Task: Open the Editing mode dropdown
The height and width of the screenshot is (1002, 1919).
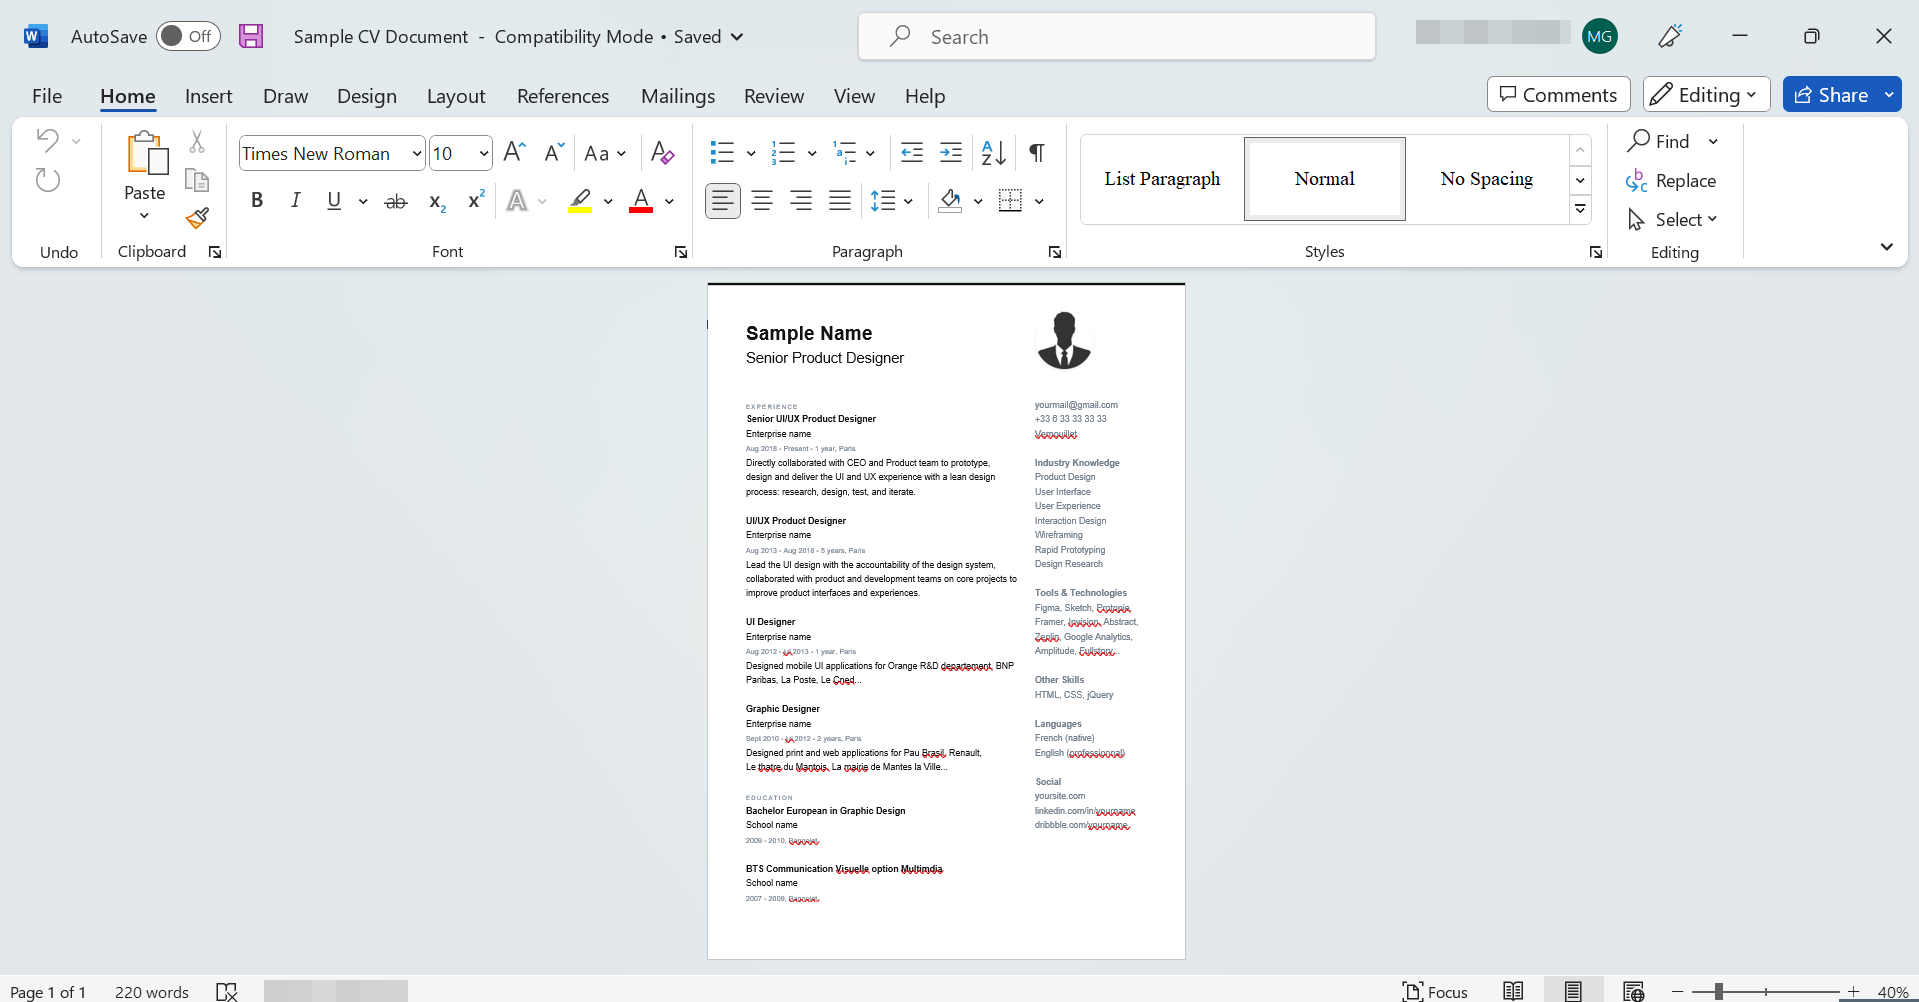Action: coord(1706,95)
